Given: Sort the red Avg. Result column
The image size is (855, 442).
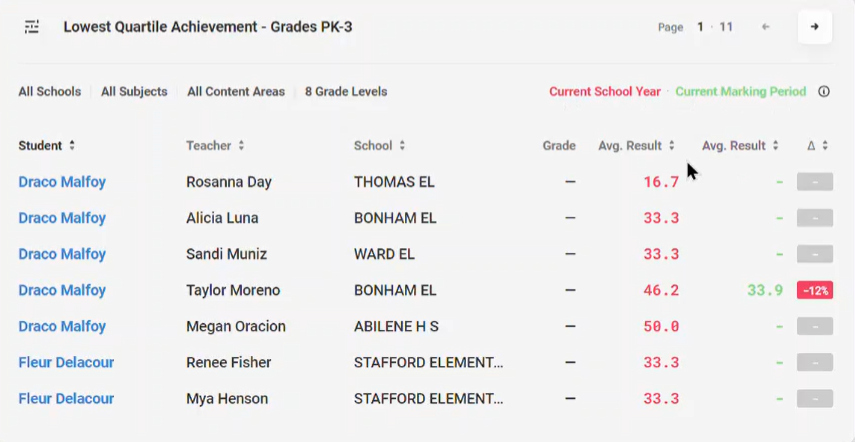Looking at the screenshot, I should tap(672, 146).
